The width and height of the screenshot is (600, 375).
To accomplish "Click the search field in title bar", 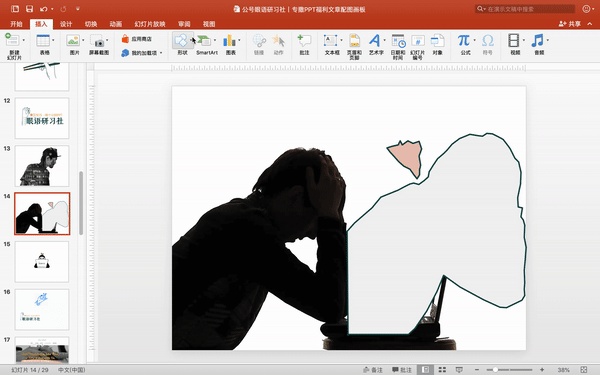I will coord(525,9).
